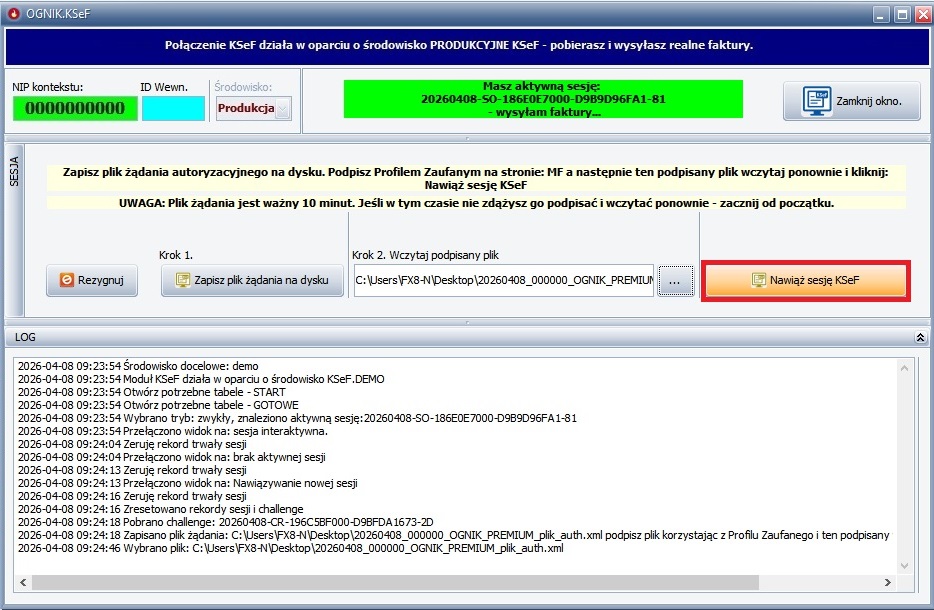Click Nawiąż sesję KSeF button
Image resolution: width=934 pixels, height=610 pixels.
coord(806,281)
